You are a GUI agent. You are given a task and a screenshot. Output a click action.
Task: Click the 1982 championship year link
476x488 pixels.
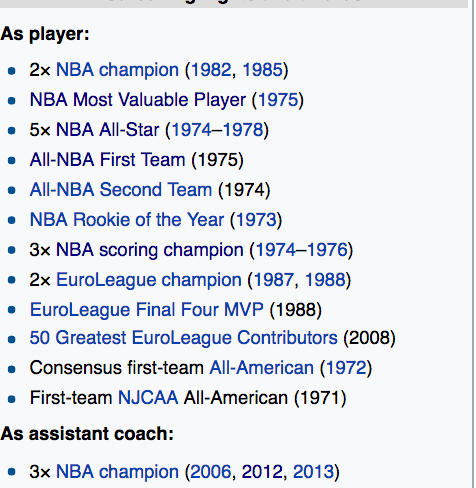coord(211,70)
